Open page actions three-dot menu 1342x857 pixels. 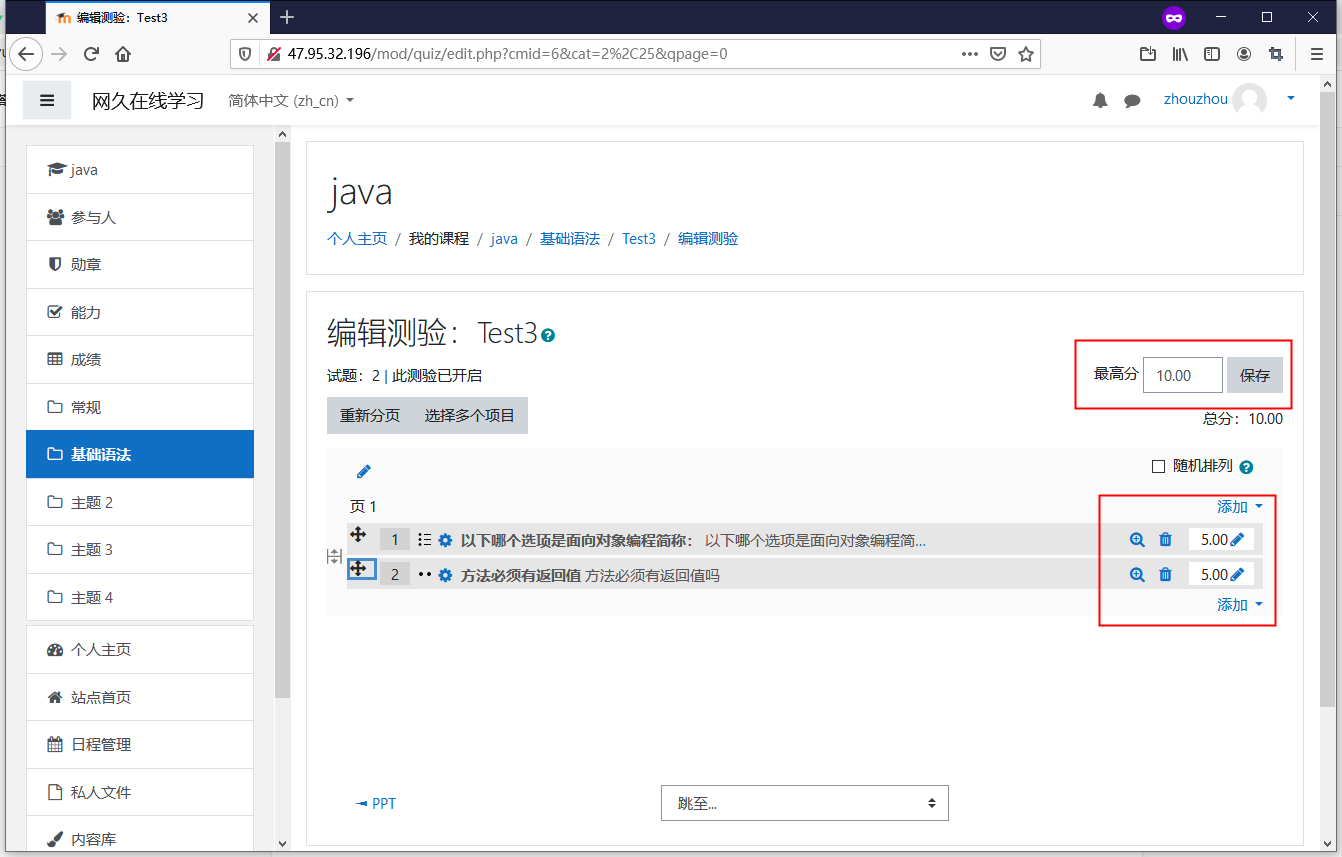click(x=969, y=54)
